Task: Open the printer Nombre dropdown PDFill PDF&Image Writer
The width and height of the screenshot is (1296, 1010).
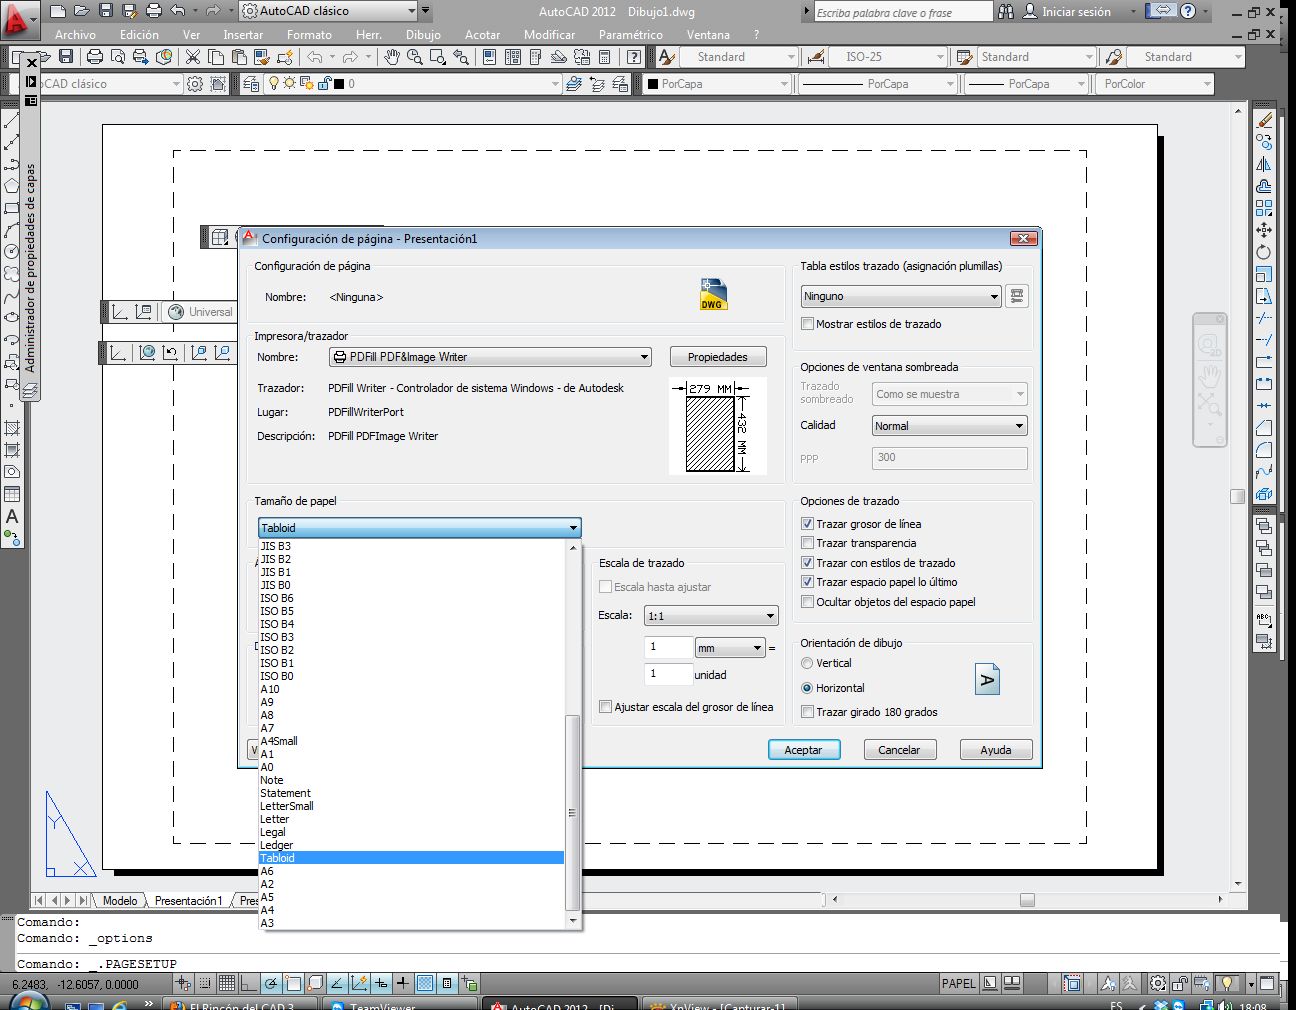Action: [x=490, y=357]
